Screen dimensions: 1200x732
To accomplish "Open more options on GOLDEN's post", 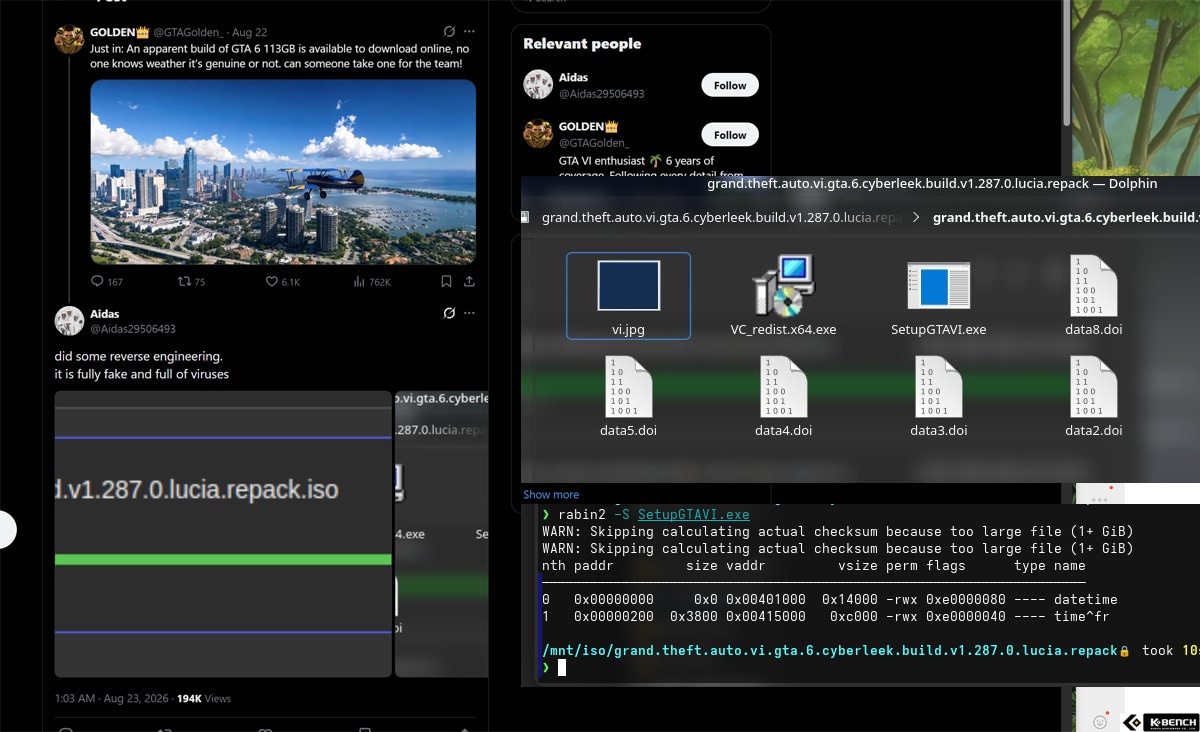I will [469, 33].
